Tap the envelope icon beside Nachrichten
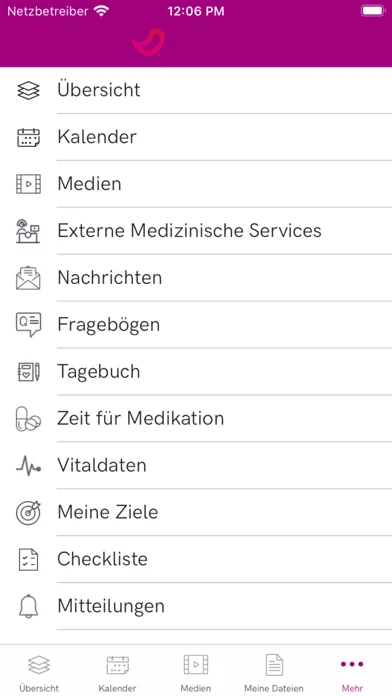Screen dimensions: 392x696 [28, 278]
